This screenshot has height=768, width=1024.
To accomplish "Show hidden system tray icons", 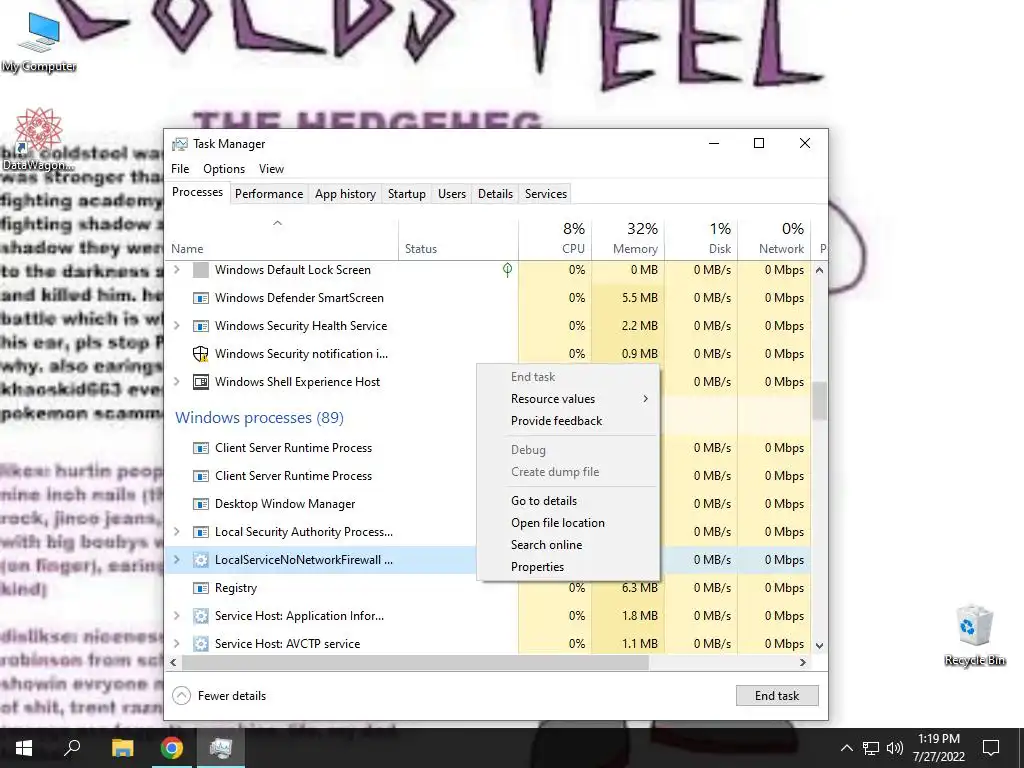I will pyautogui.click(x=846, y=748).
